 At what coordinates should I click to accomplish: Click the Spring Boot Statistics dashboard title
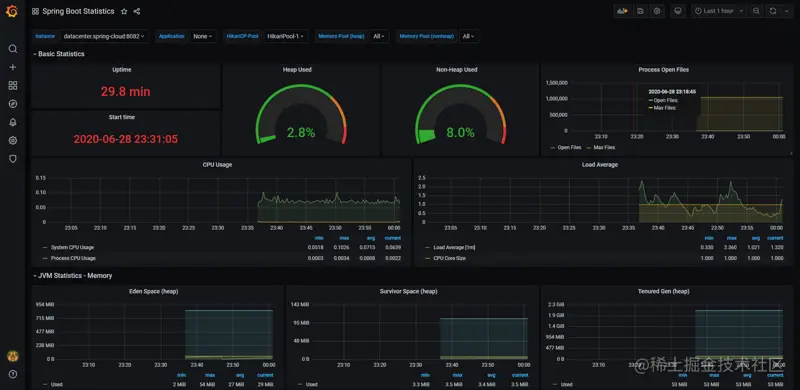tap(79, 11)
